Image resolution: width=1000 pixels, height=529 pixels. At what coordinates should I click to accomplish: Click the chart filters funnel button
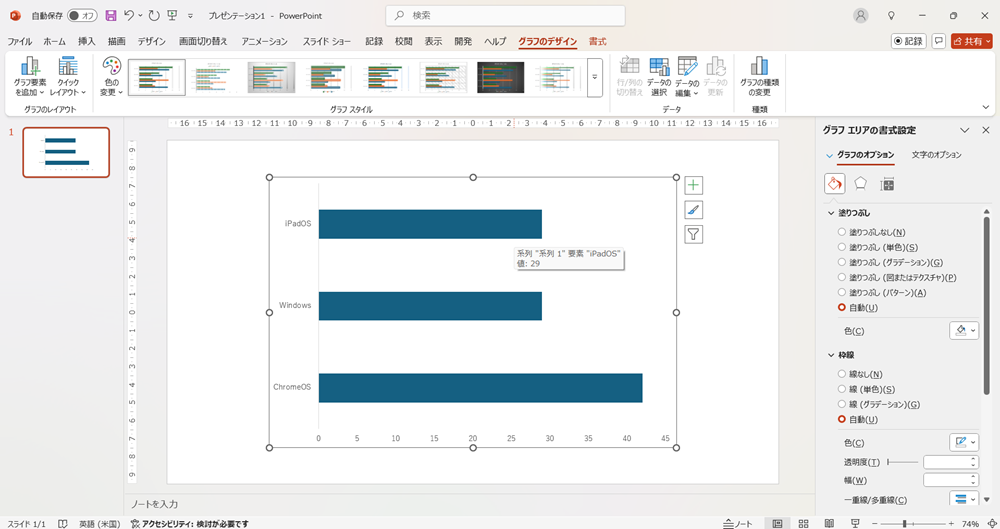693,234
